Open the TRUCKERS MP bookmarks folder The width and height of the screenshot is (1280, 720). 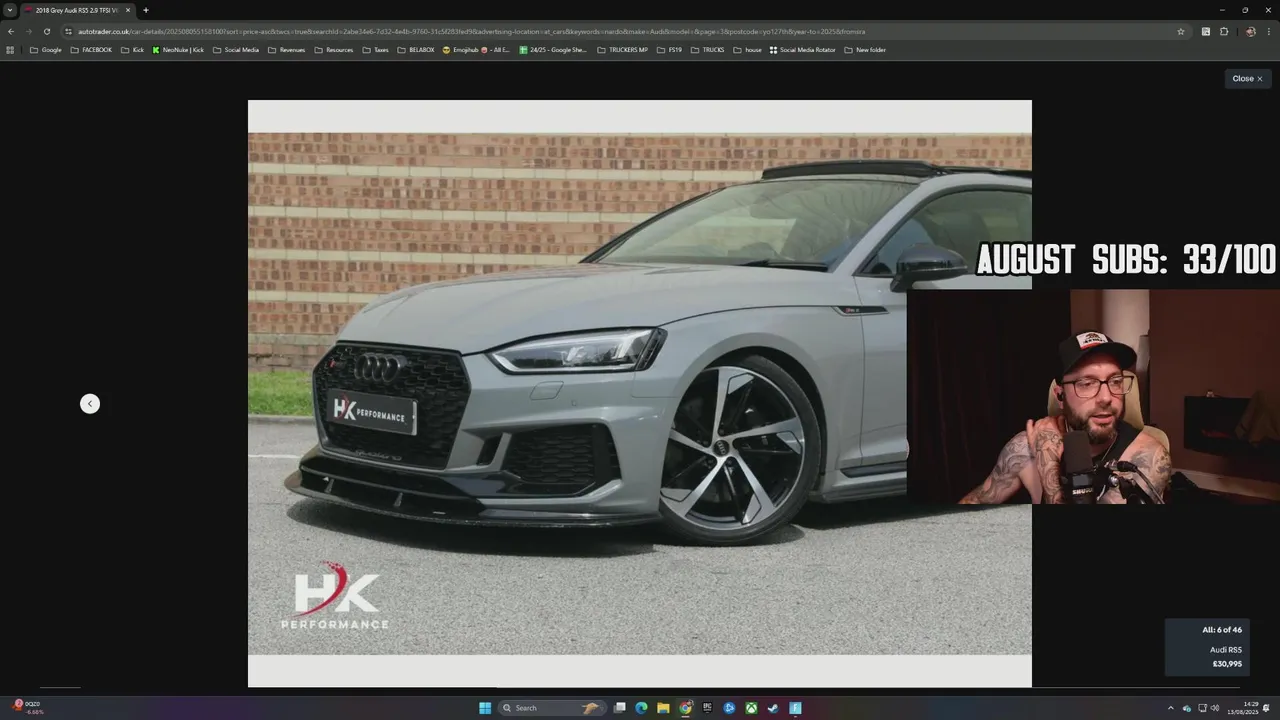pos(622,50)
